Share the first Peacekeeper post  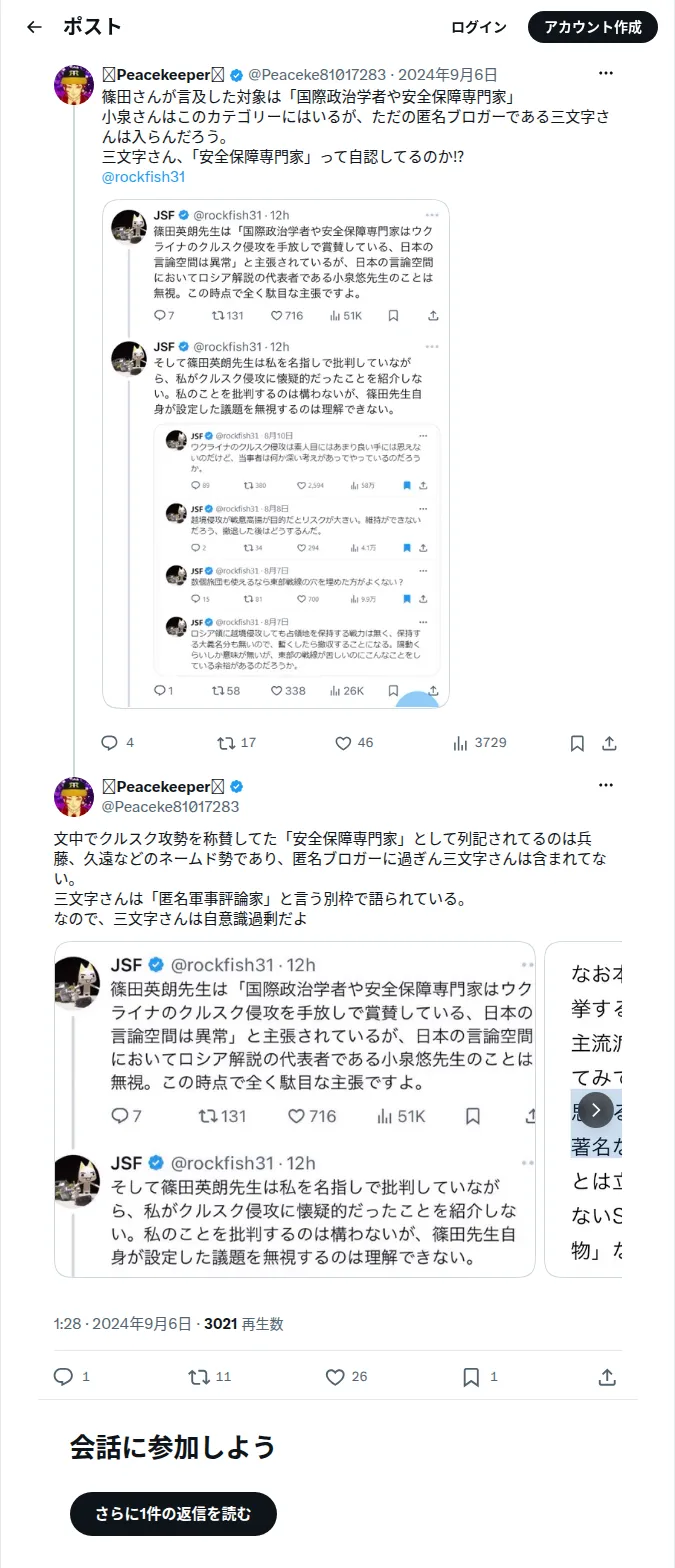(x=609, y=743)
